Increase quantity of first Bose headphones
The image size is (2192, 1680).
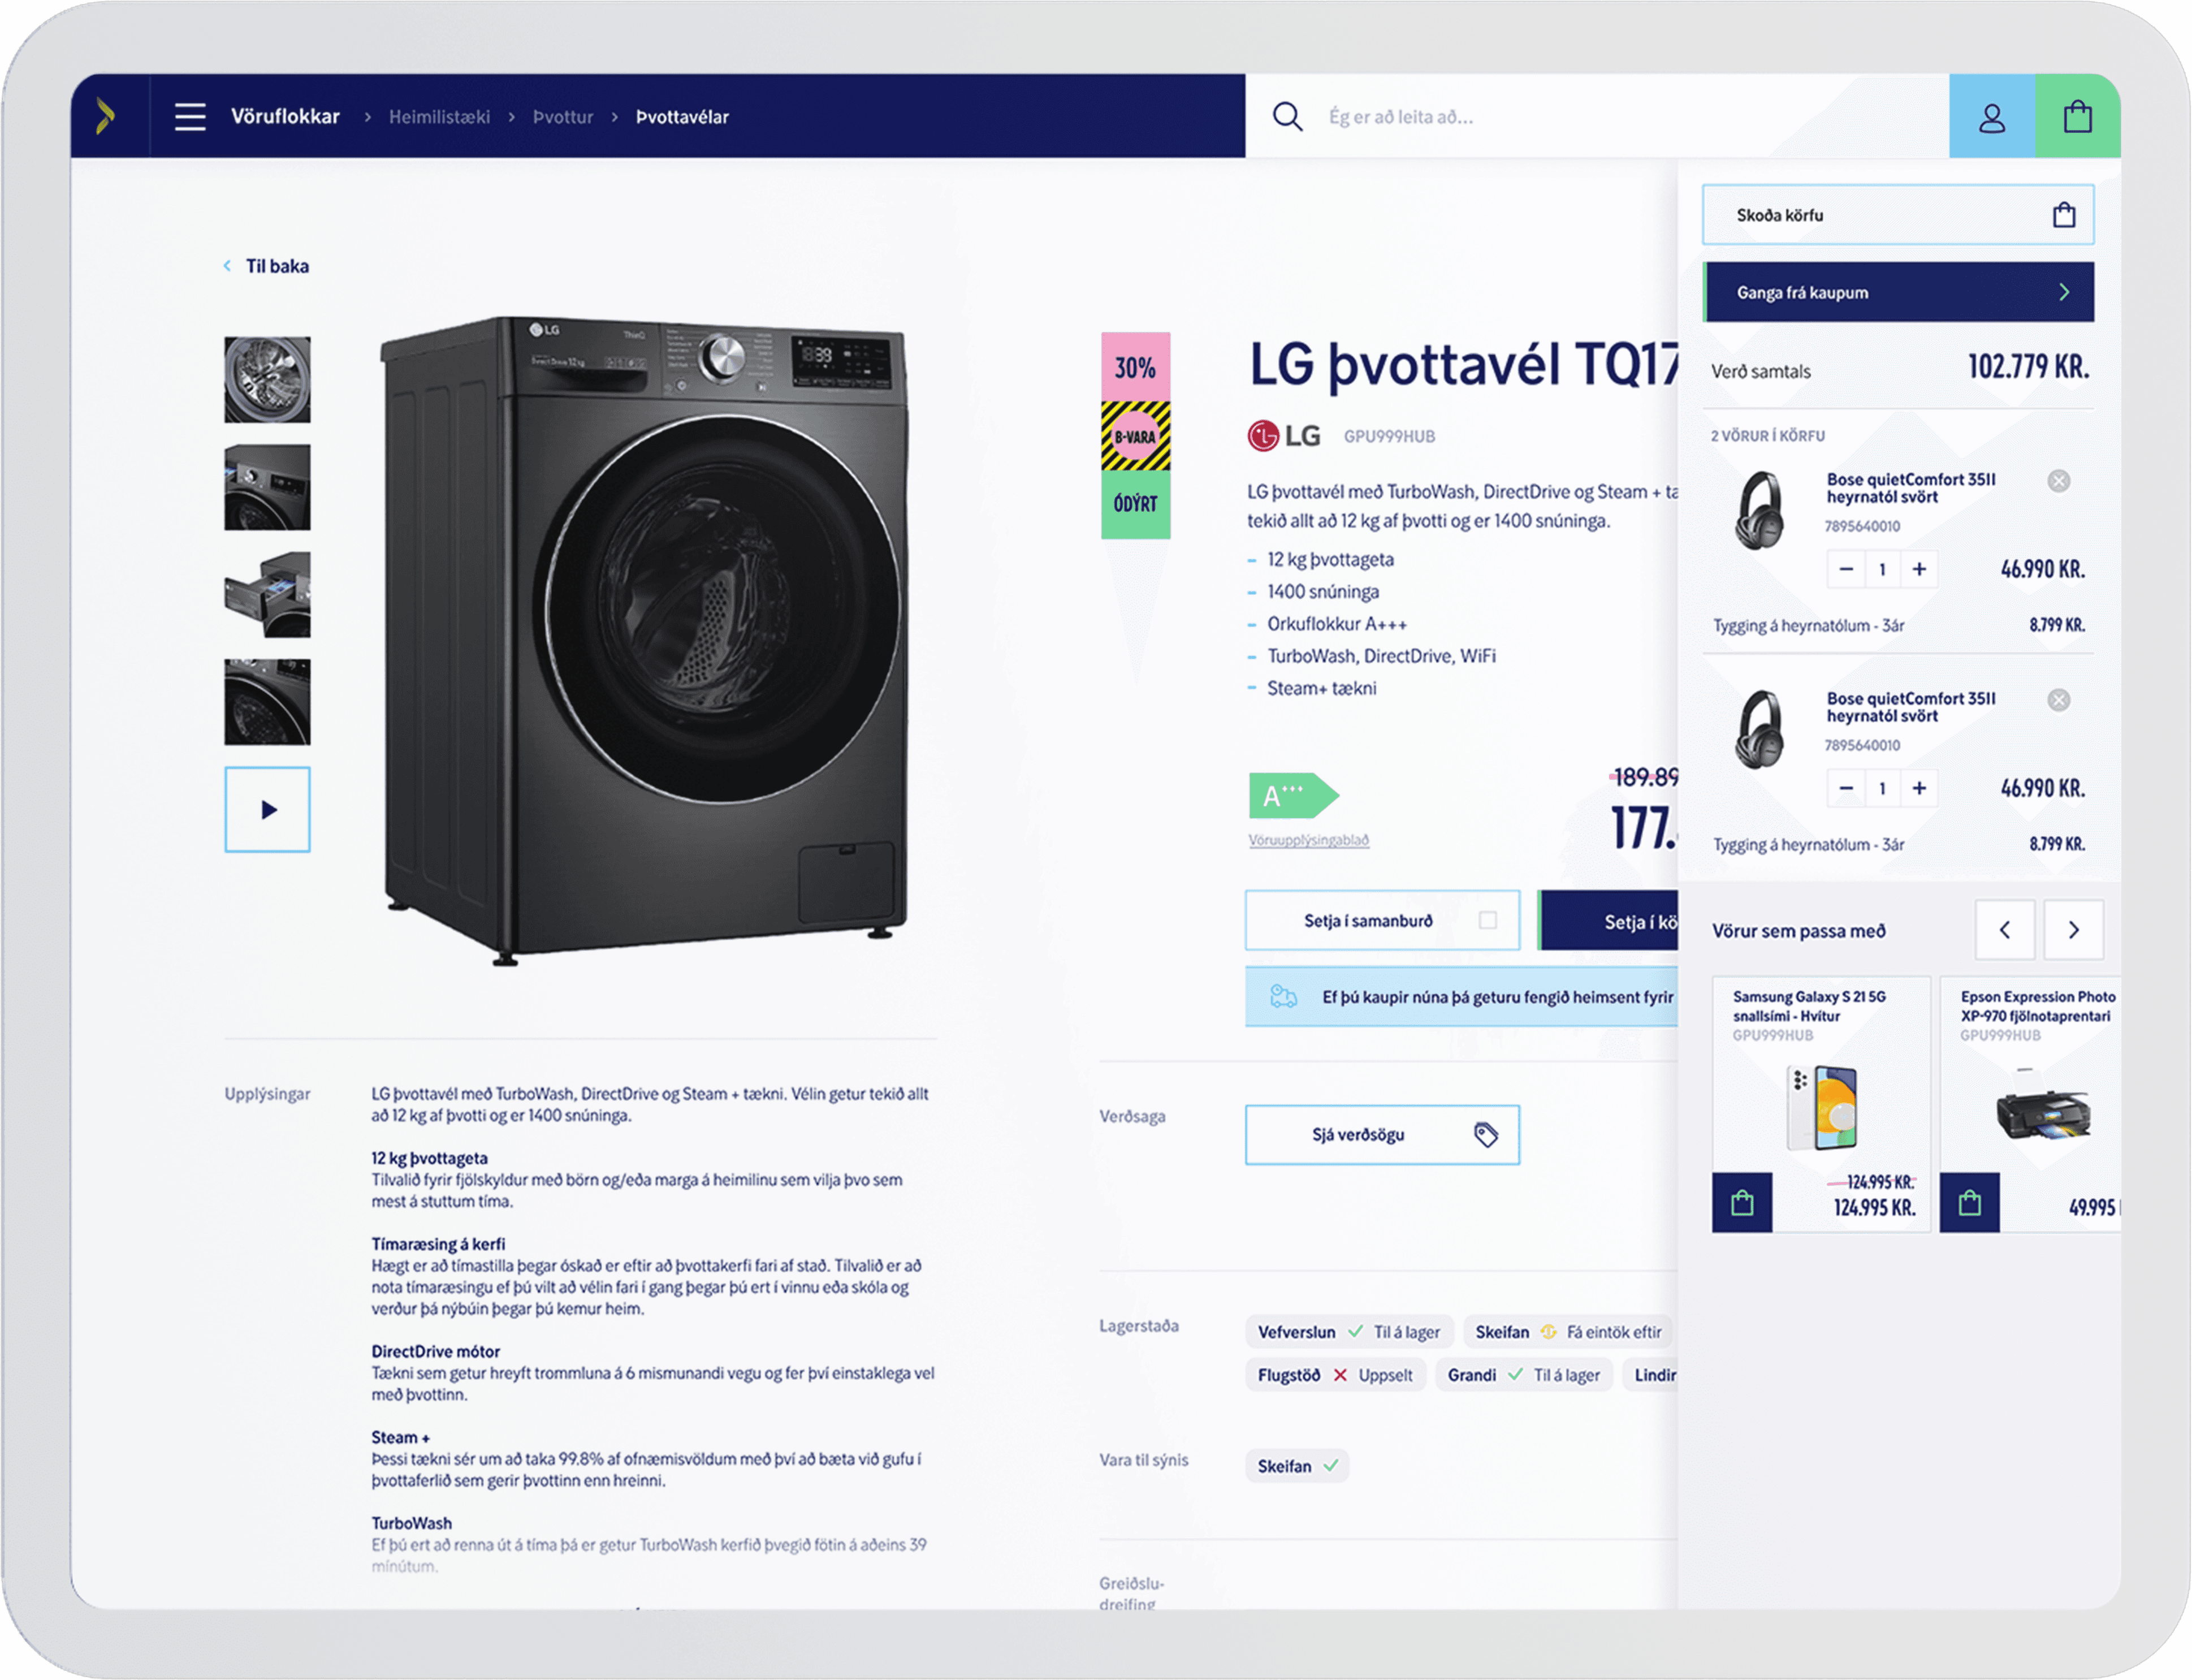pos(1918,569)
